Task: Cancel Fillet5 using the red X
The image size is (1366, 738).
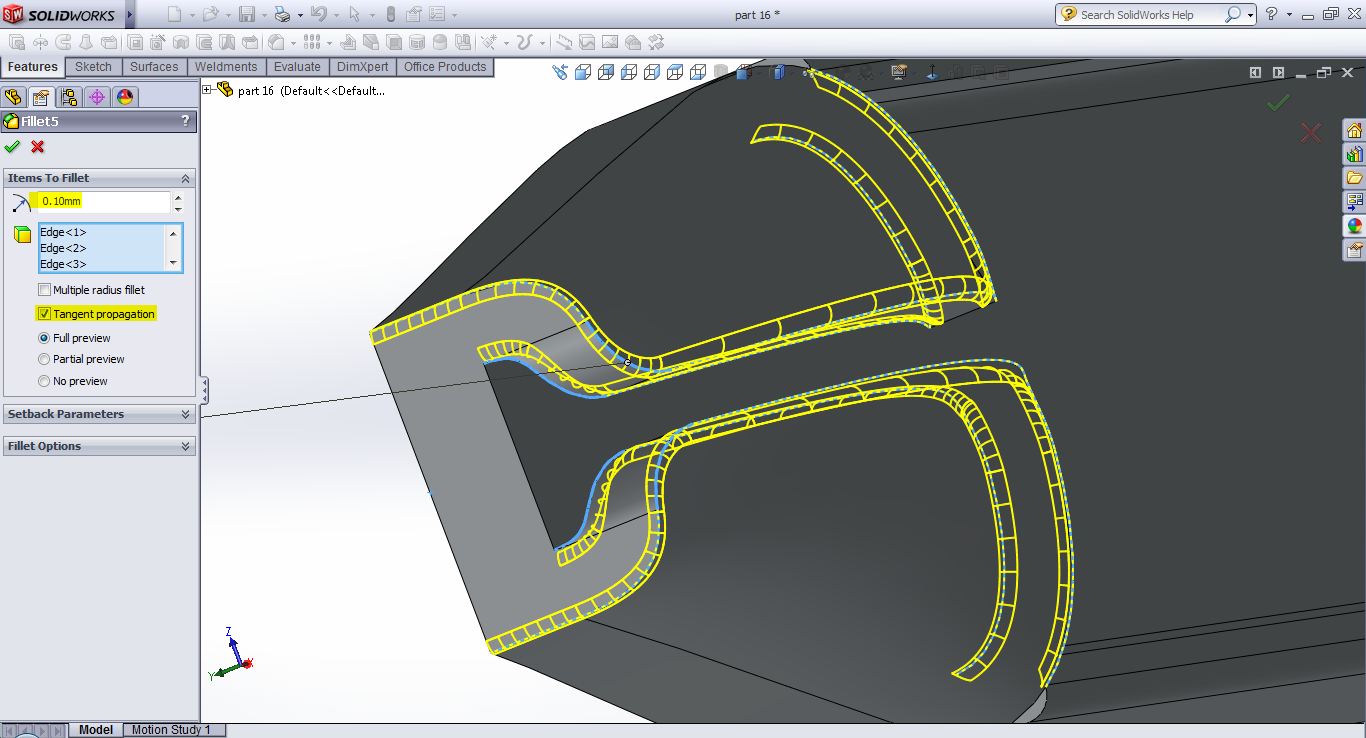Action: coord(38,147)
